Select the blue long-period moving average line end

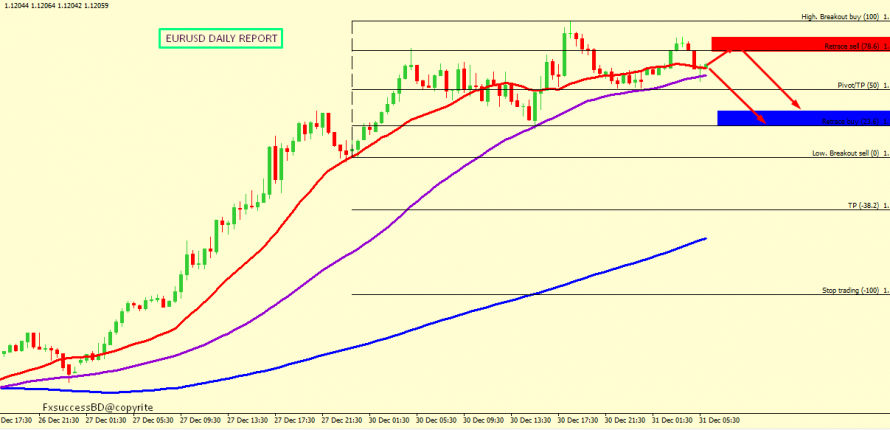click(705, 239)
